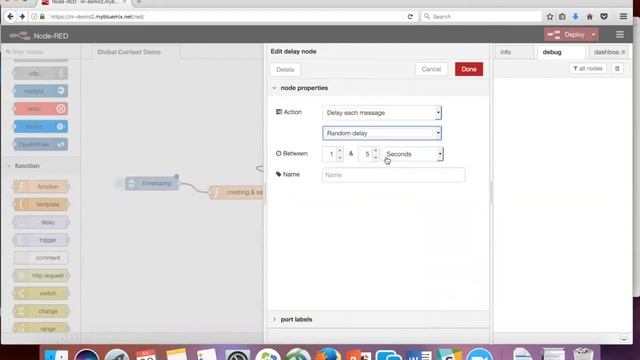The image size is (640, 360).
Task: Go to browser home page
Action: pyautogui.click(x=589, y=17)
